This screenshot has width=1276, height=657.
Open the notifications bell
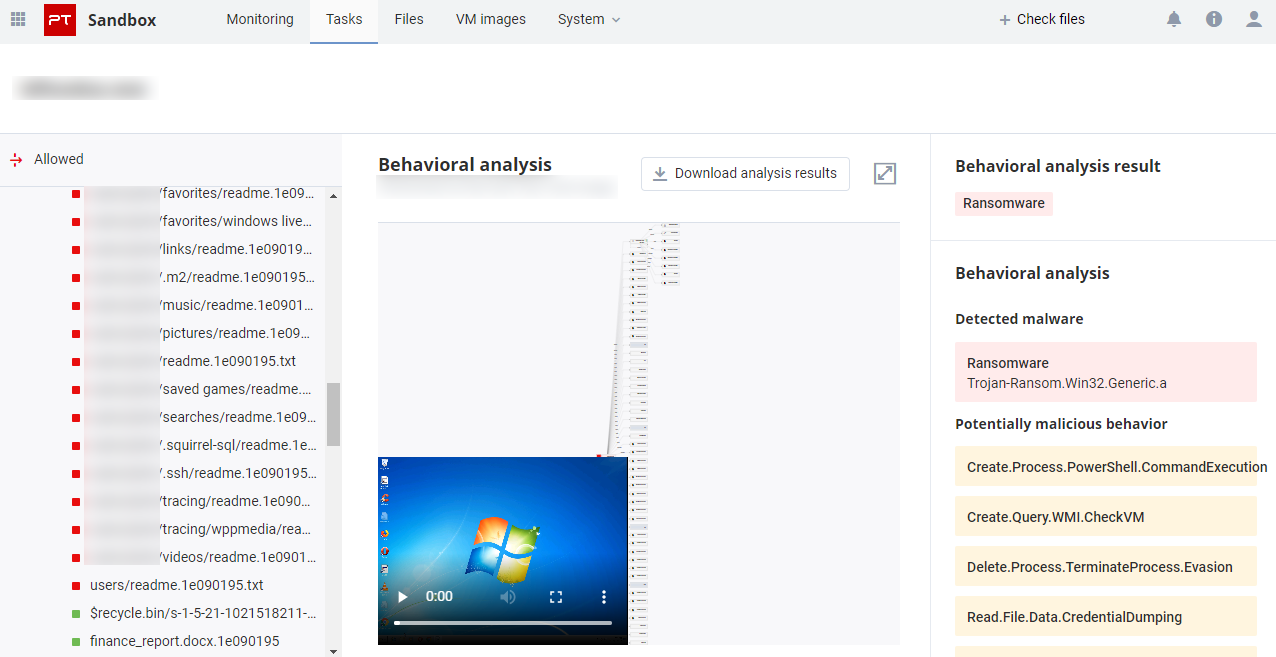click(x=1174, y=20)
